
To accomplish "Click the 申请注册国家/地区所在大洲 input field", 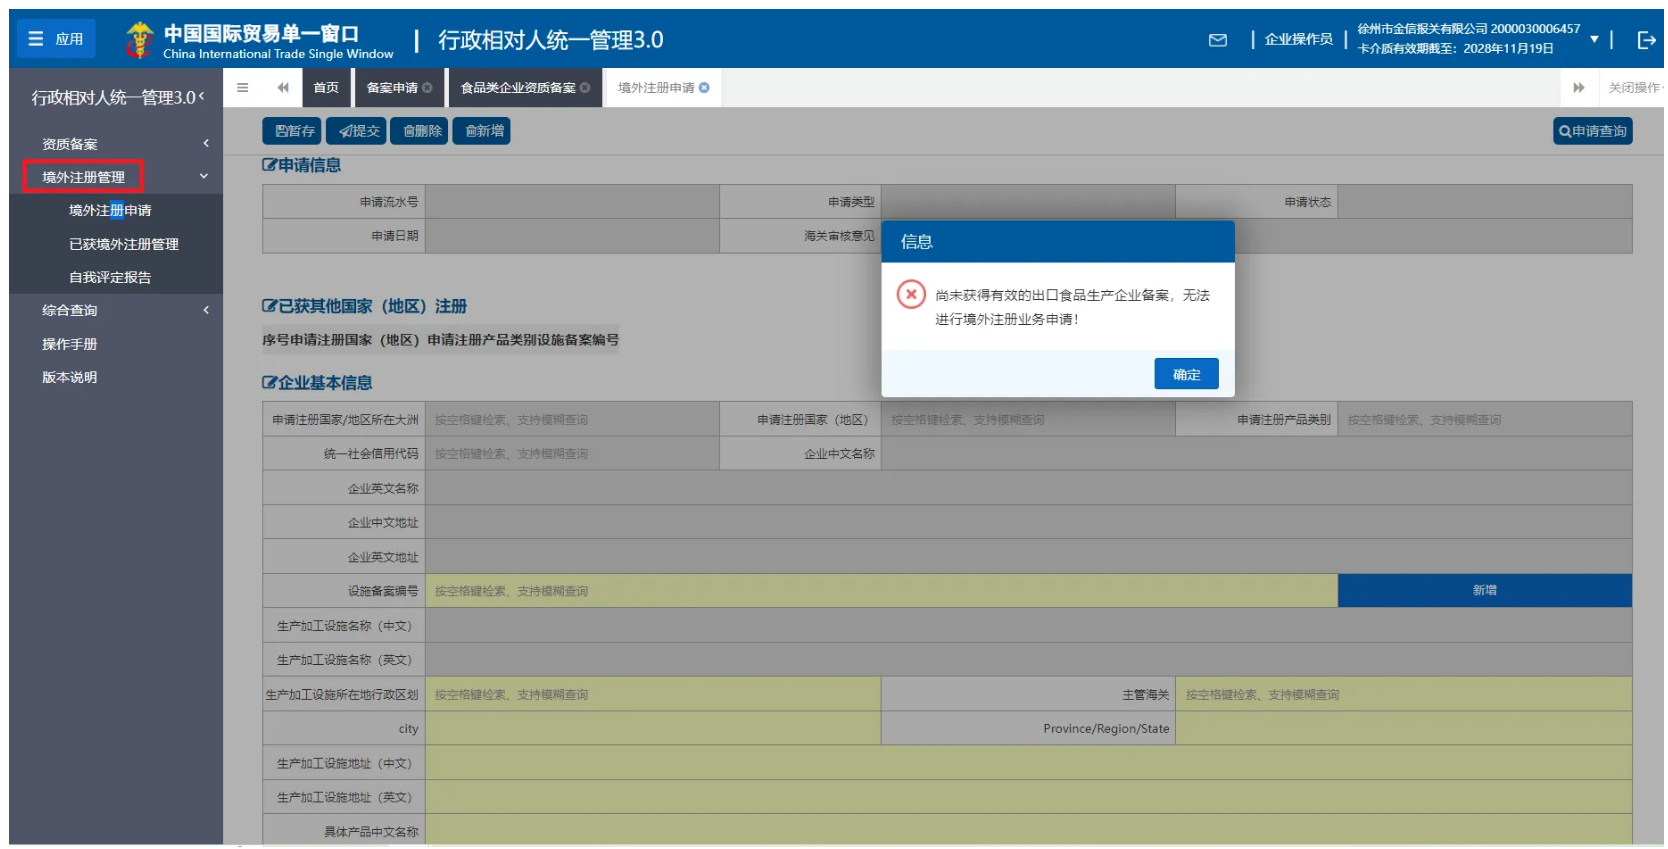I will pos(572,420).
